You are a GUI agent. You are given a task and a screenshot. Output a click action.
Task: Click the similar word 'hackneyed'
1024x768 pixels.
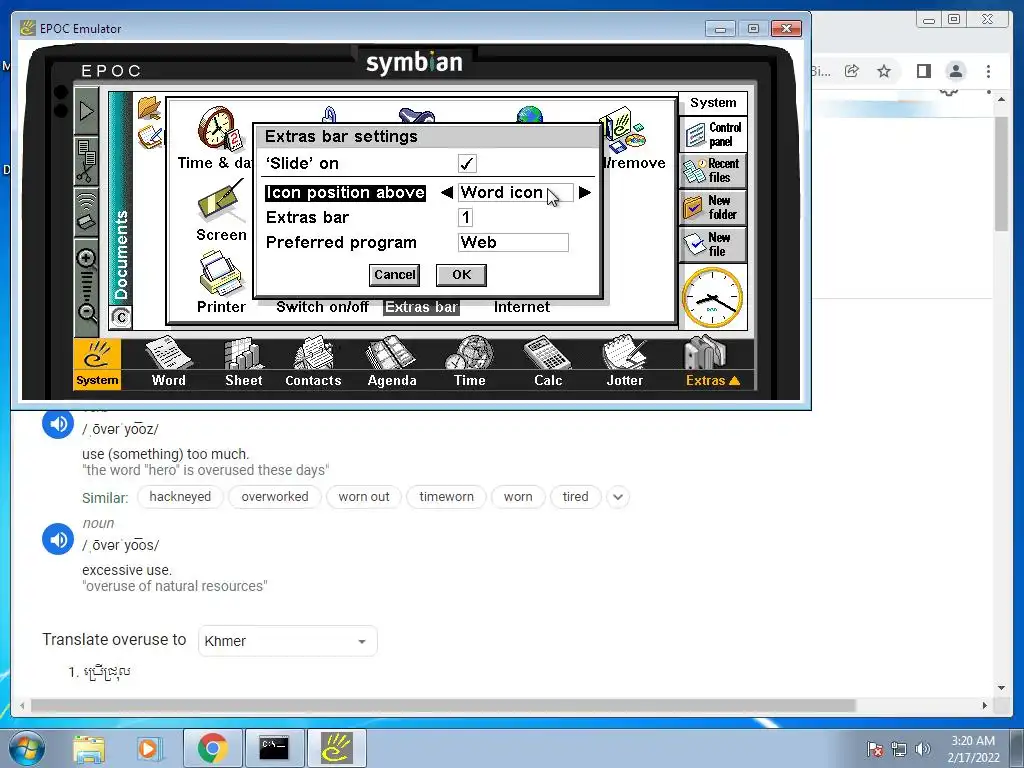[x=180, y=497]
